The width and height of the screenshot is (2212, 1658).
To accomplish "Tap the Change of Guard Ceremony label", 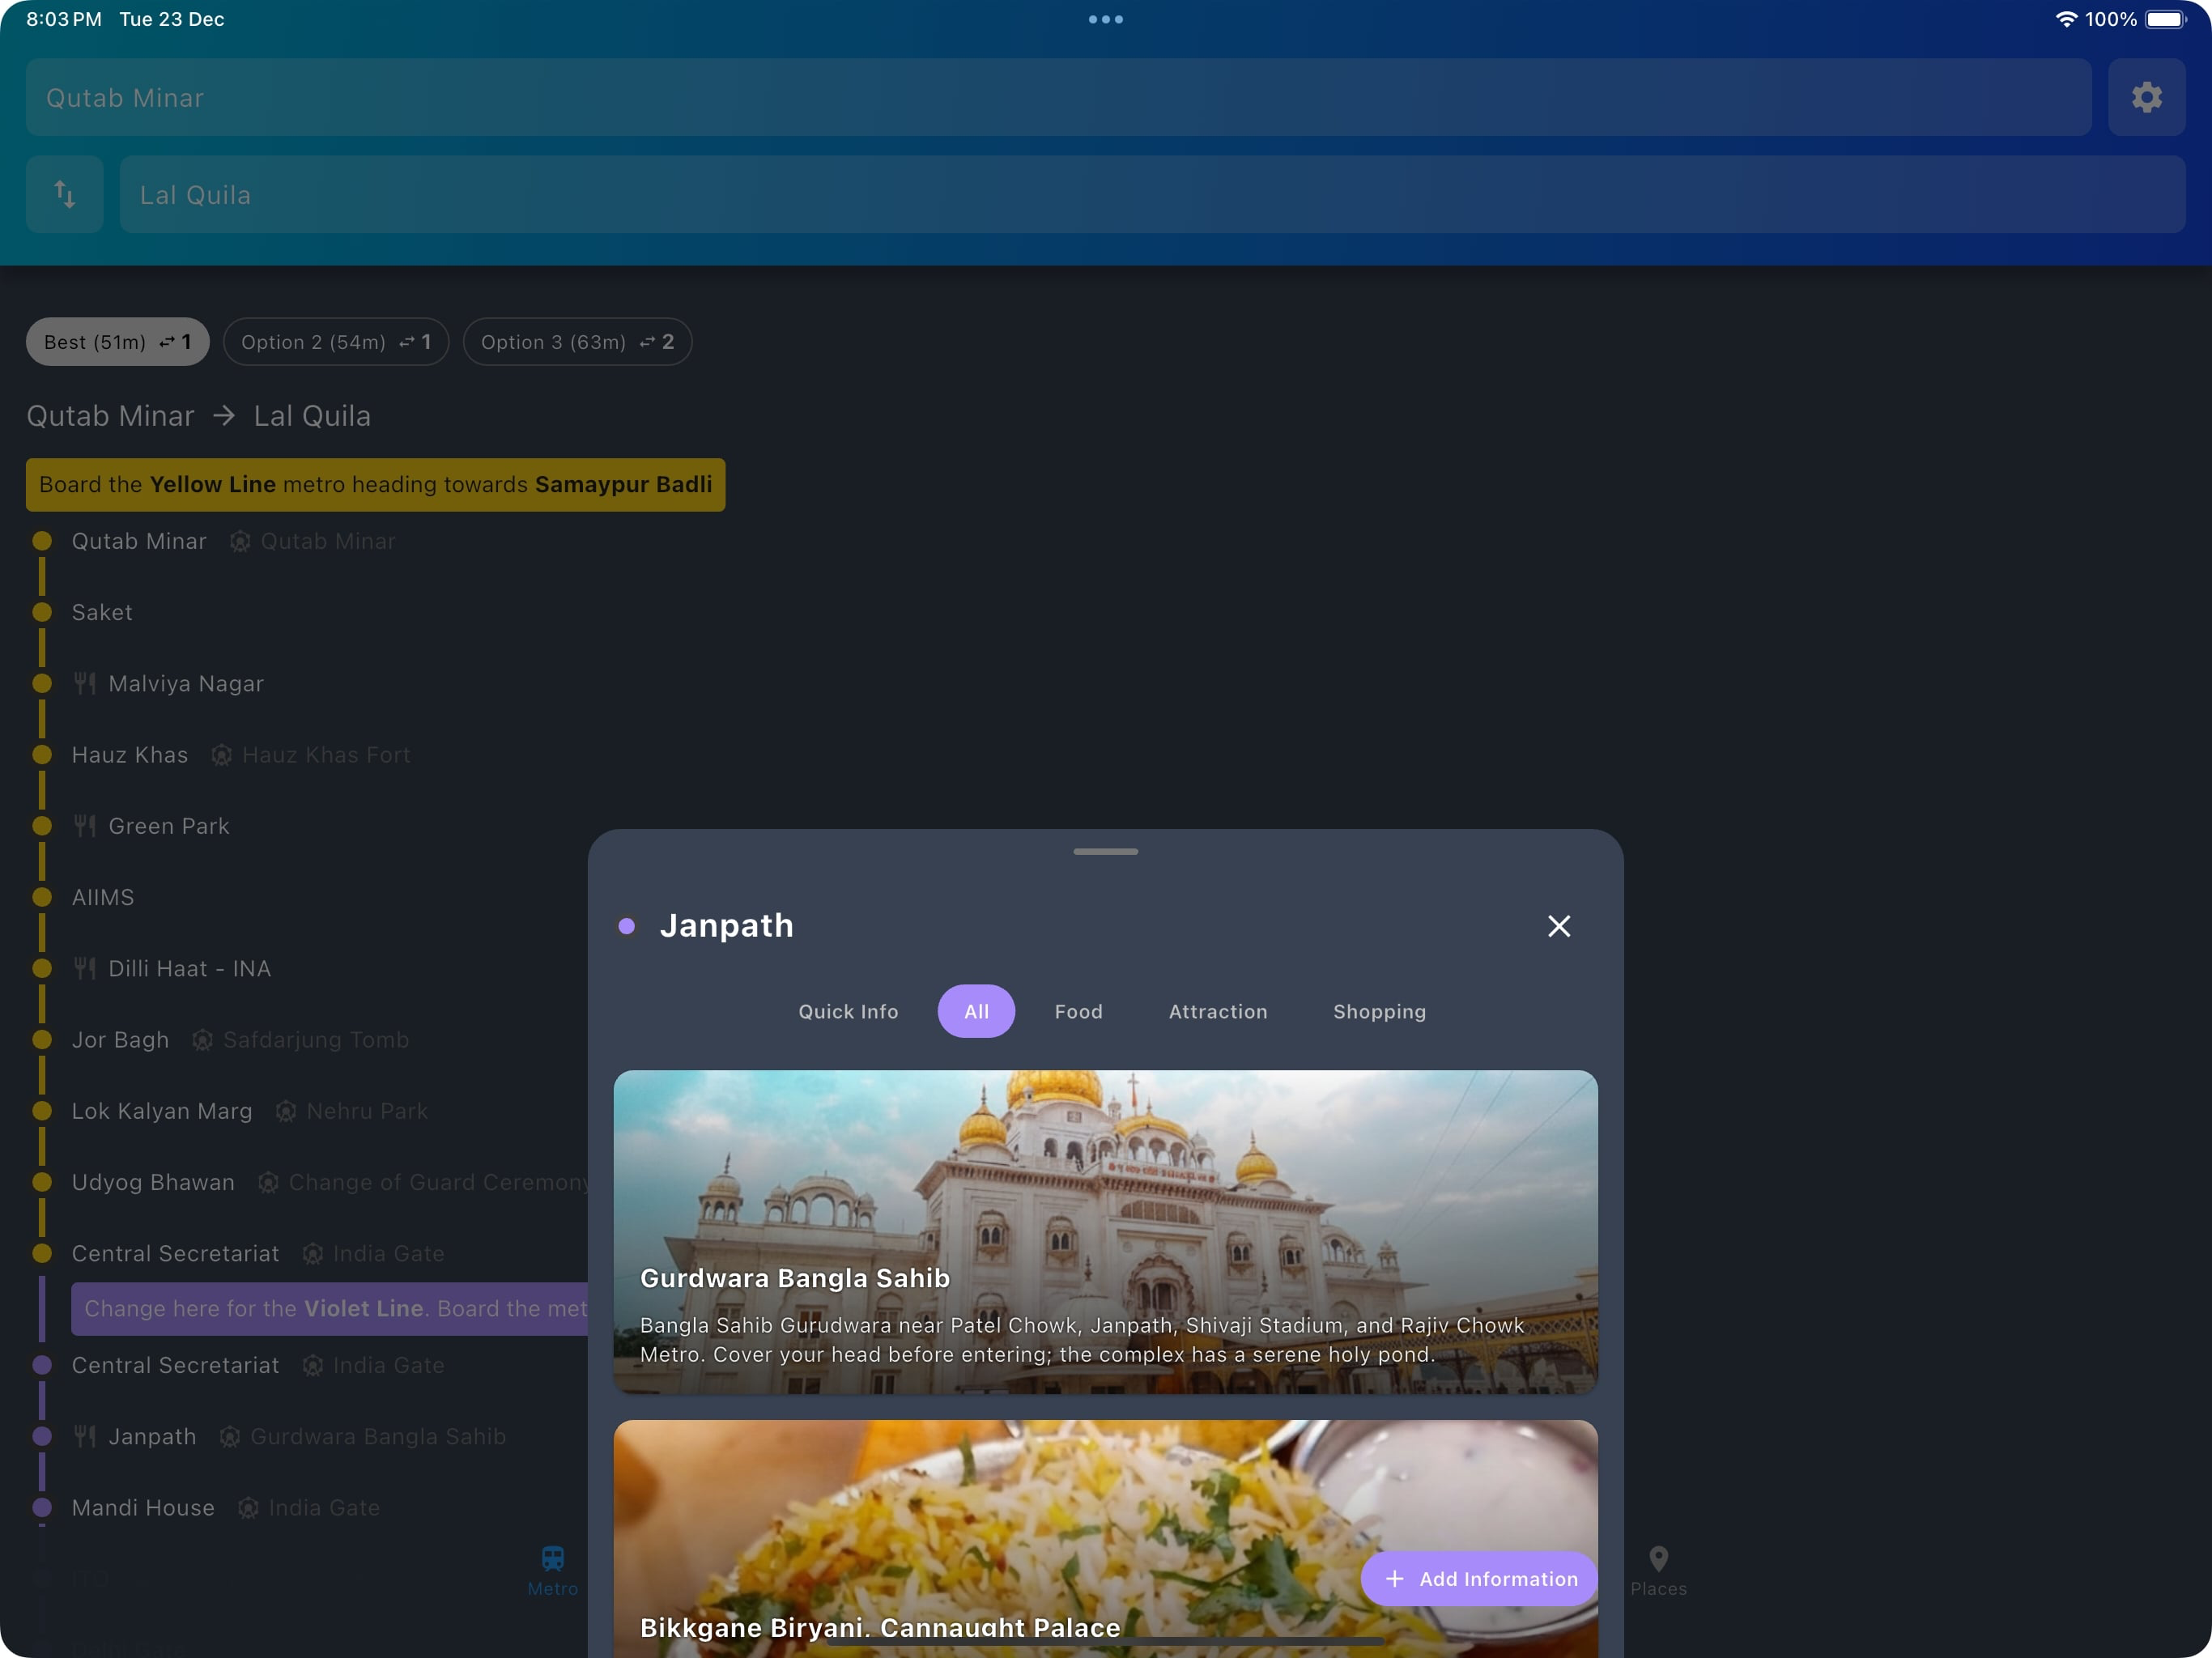I will click(438, 1183).
